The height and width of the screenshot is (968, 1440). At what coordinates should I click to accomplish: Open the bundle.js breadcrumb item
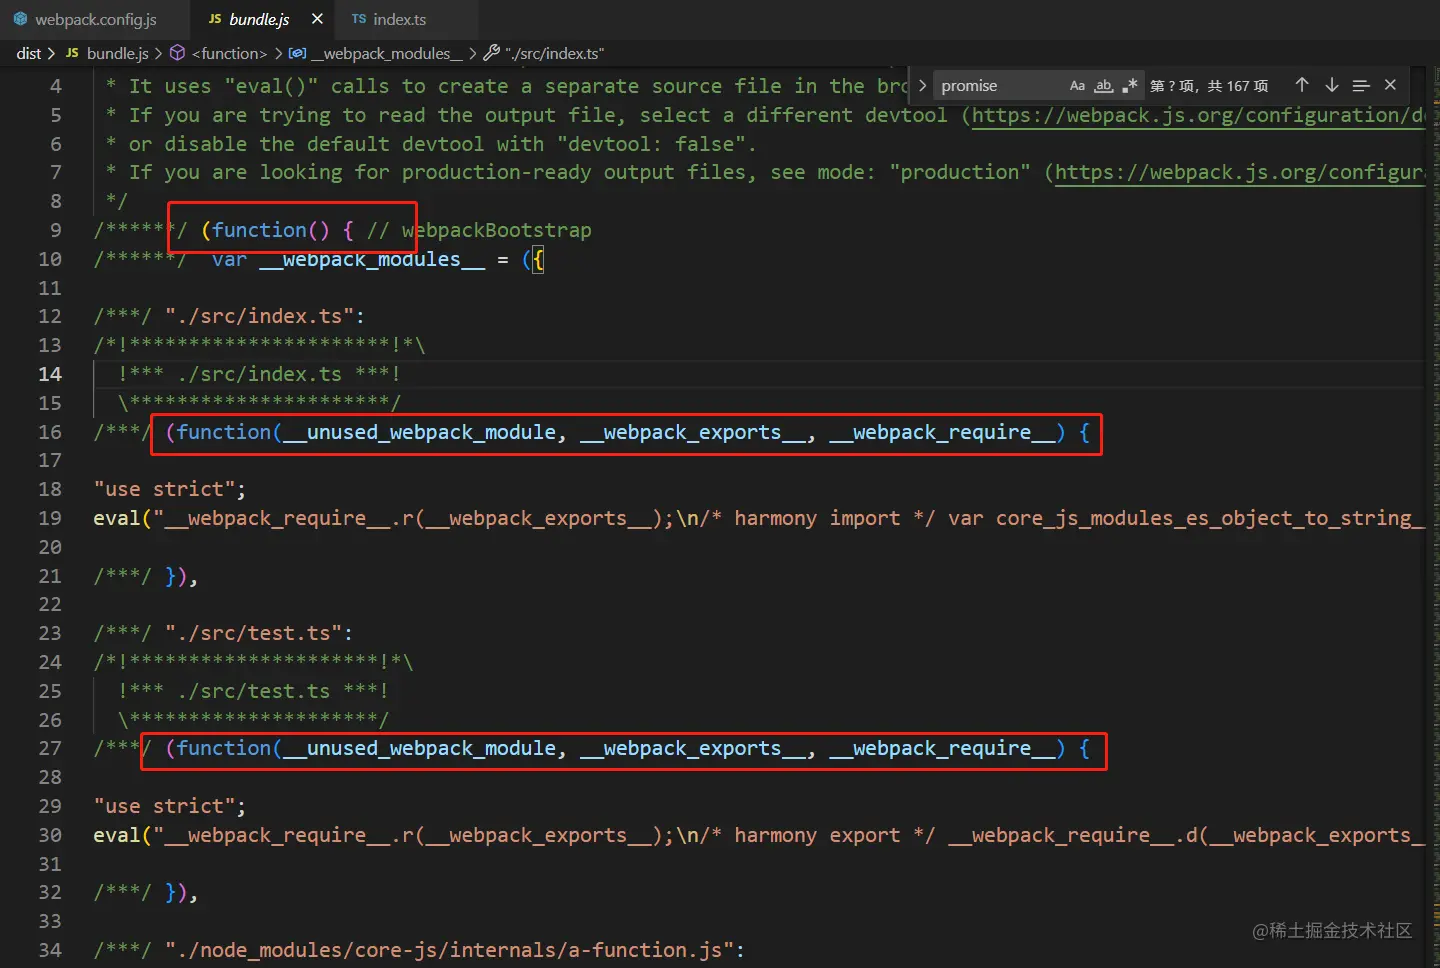pyautogui.click(x=117, y=53)
